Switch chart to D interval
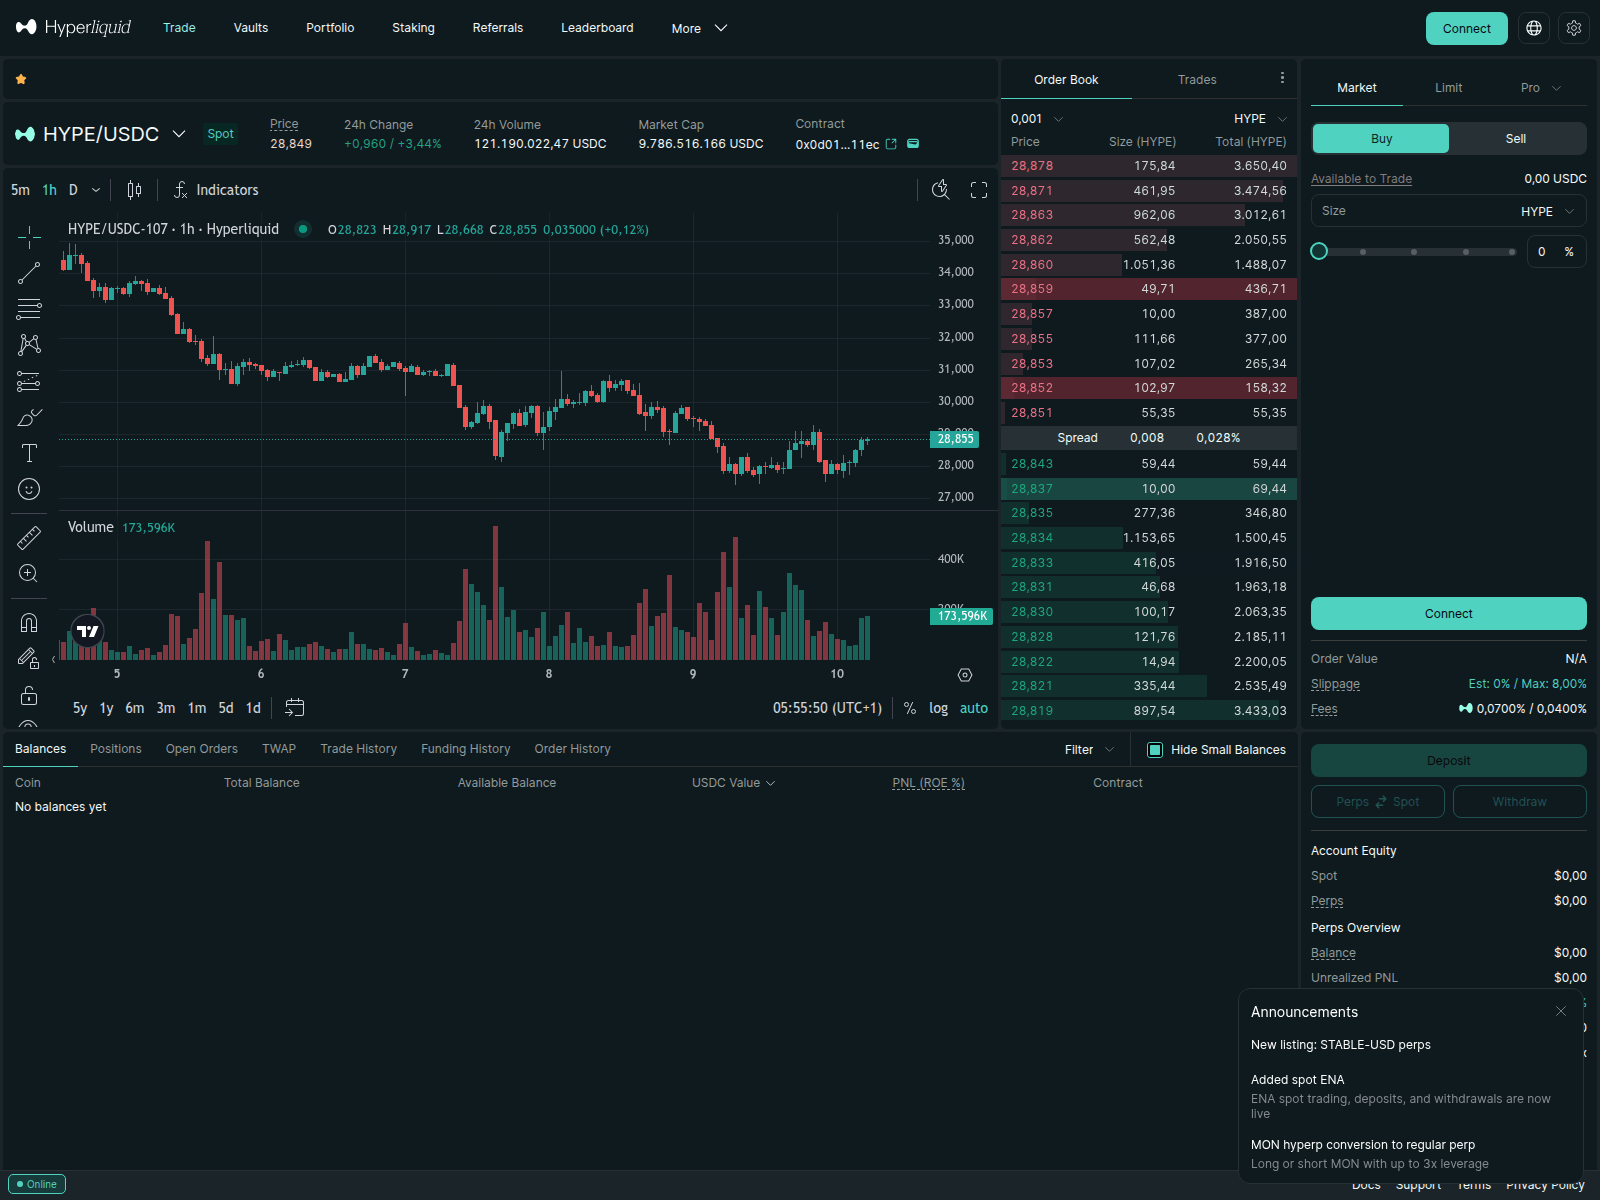Viewport: 1600px width, 1200px height. (73, 190)
